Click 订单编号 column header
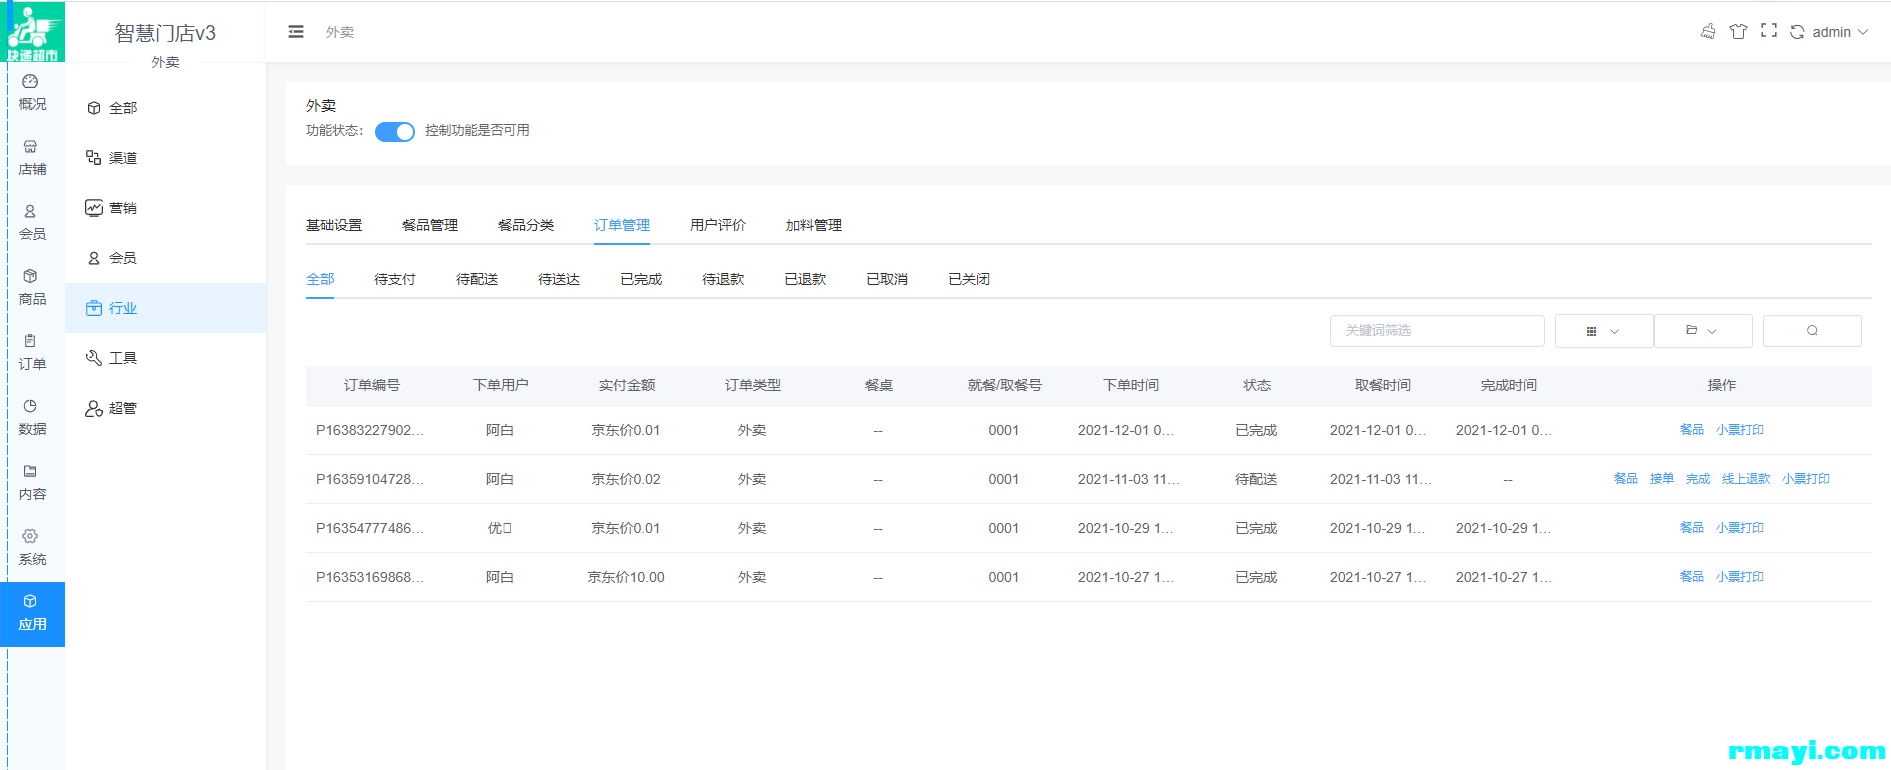Viewport: 1891px width, 770px height. coord(372,385)
